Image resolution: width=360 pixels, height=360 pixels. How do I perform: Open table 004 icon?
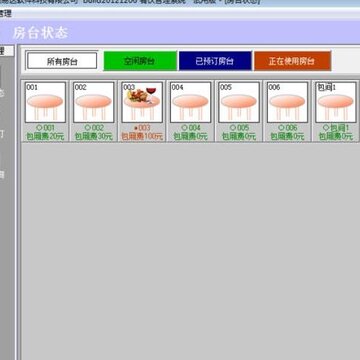click(x=191, y=102)
